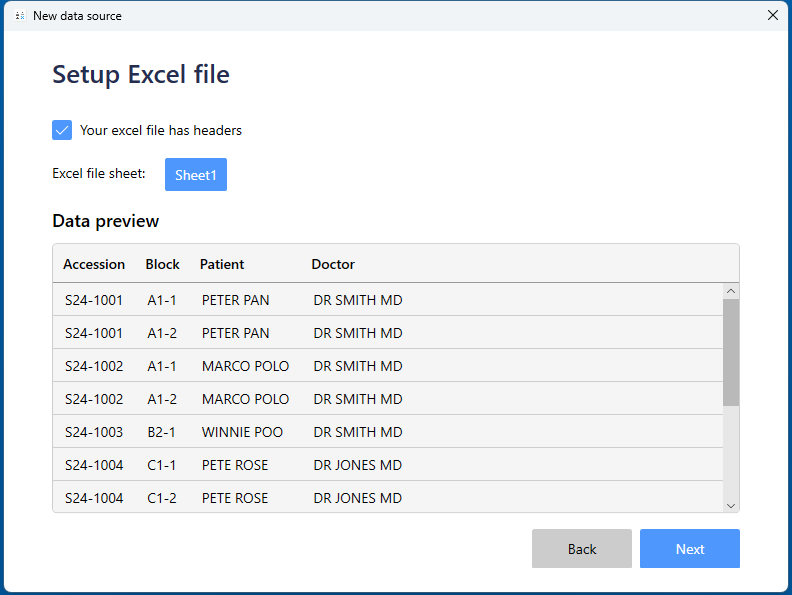The height and width of the screenshot is (595, 792).
Task: Click the Accession column header
Action: tap(94, 264)
